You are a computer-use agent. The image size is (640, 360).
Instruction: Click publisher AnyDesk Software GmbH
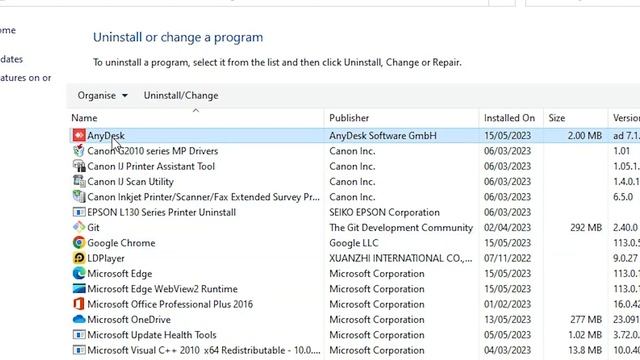[383, 136]
